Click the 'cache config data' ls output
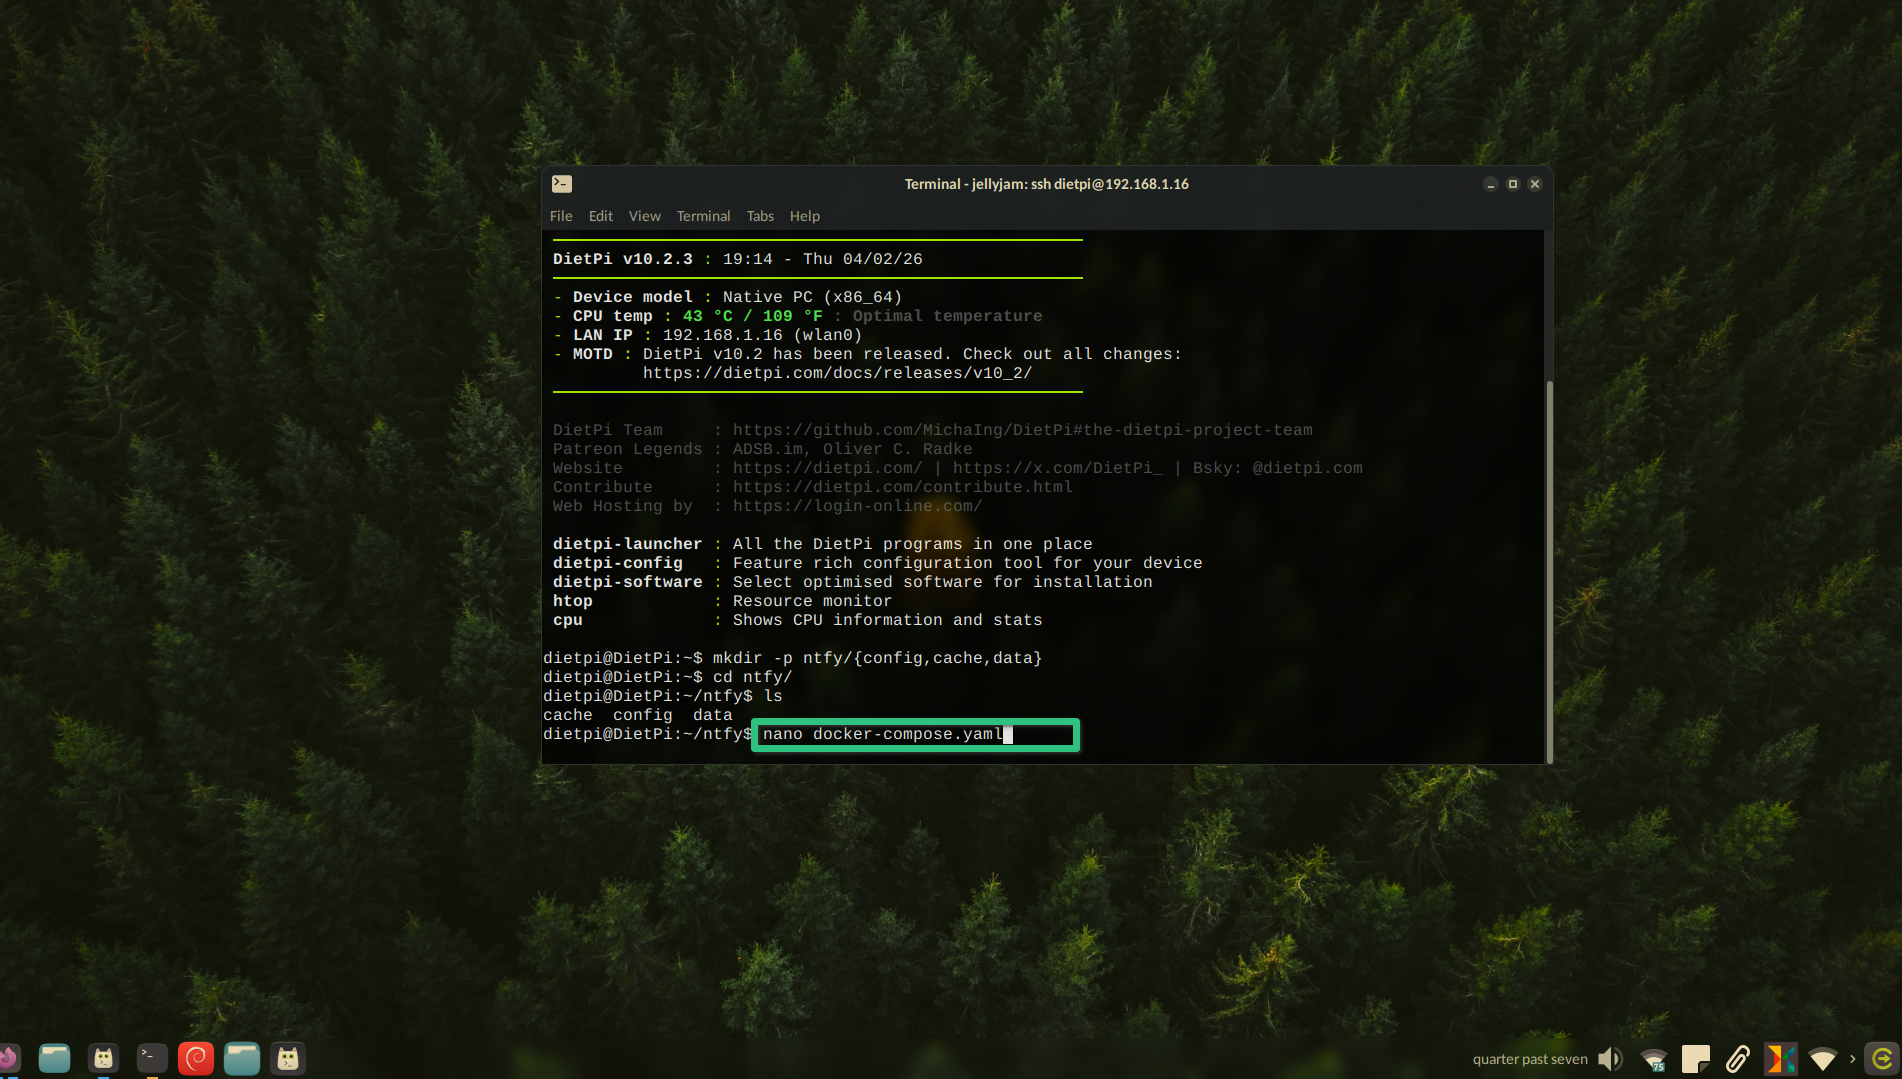Screen dimensions: 1902x1079 pos(637,715)
